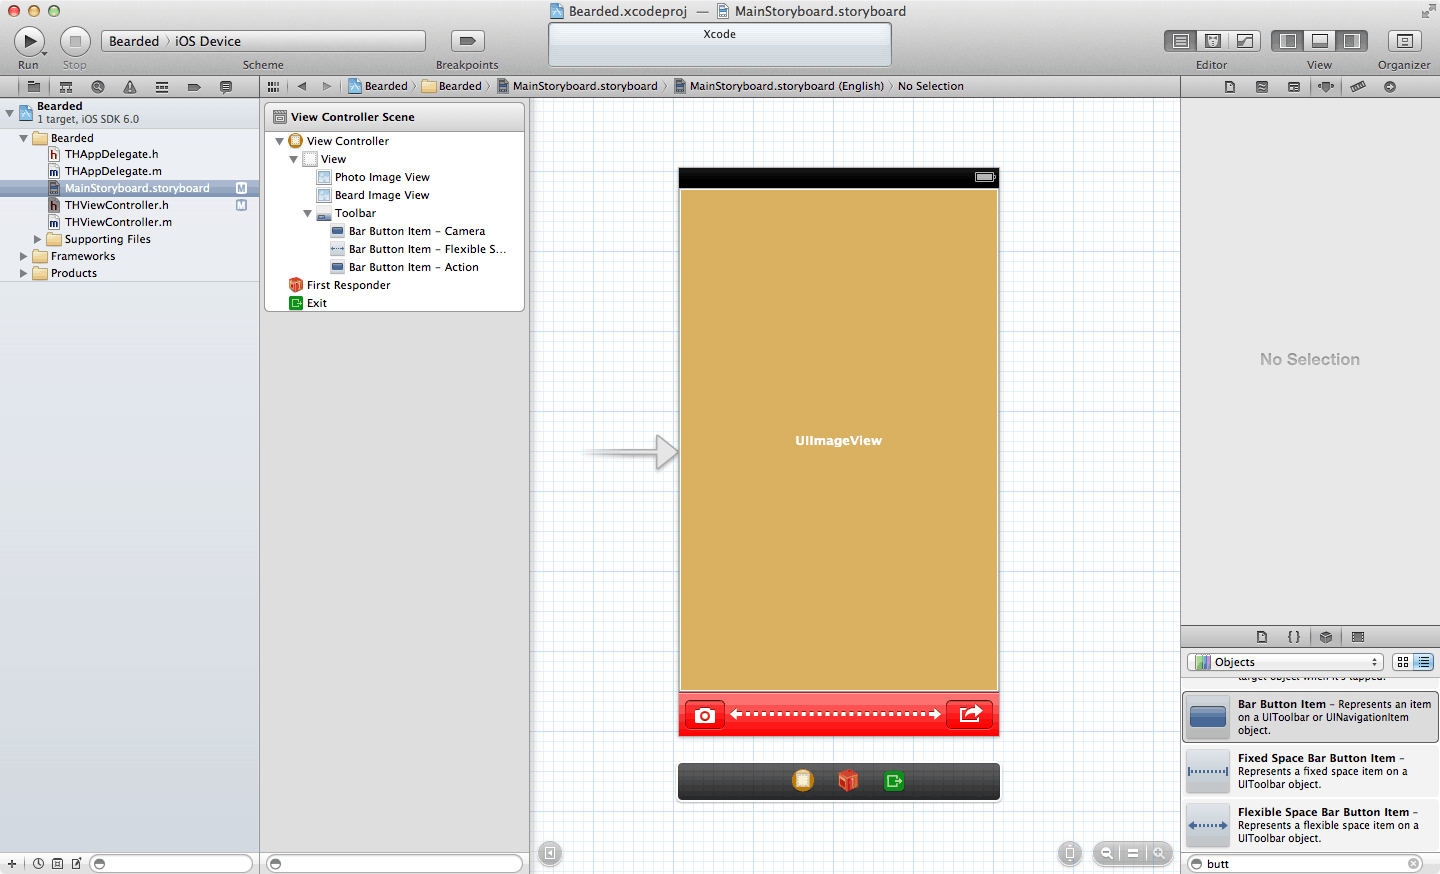Open the Assistant editor
The width and height of the screenshot is (1440, 874).
1213,41
